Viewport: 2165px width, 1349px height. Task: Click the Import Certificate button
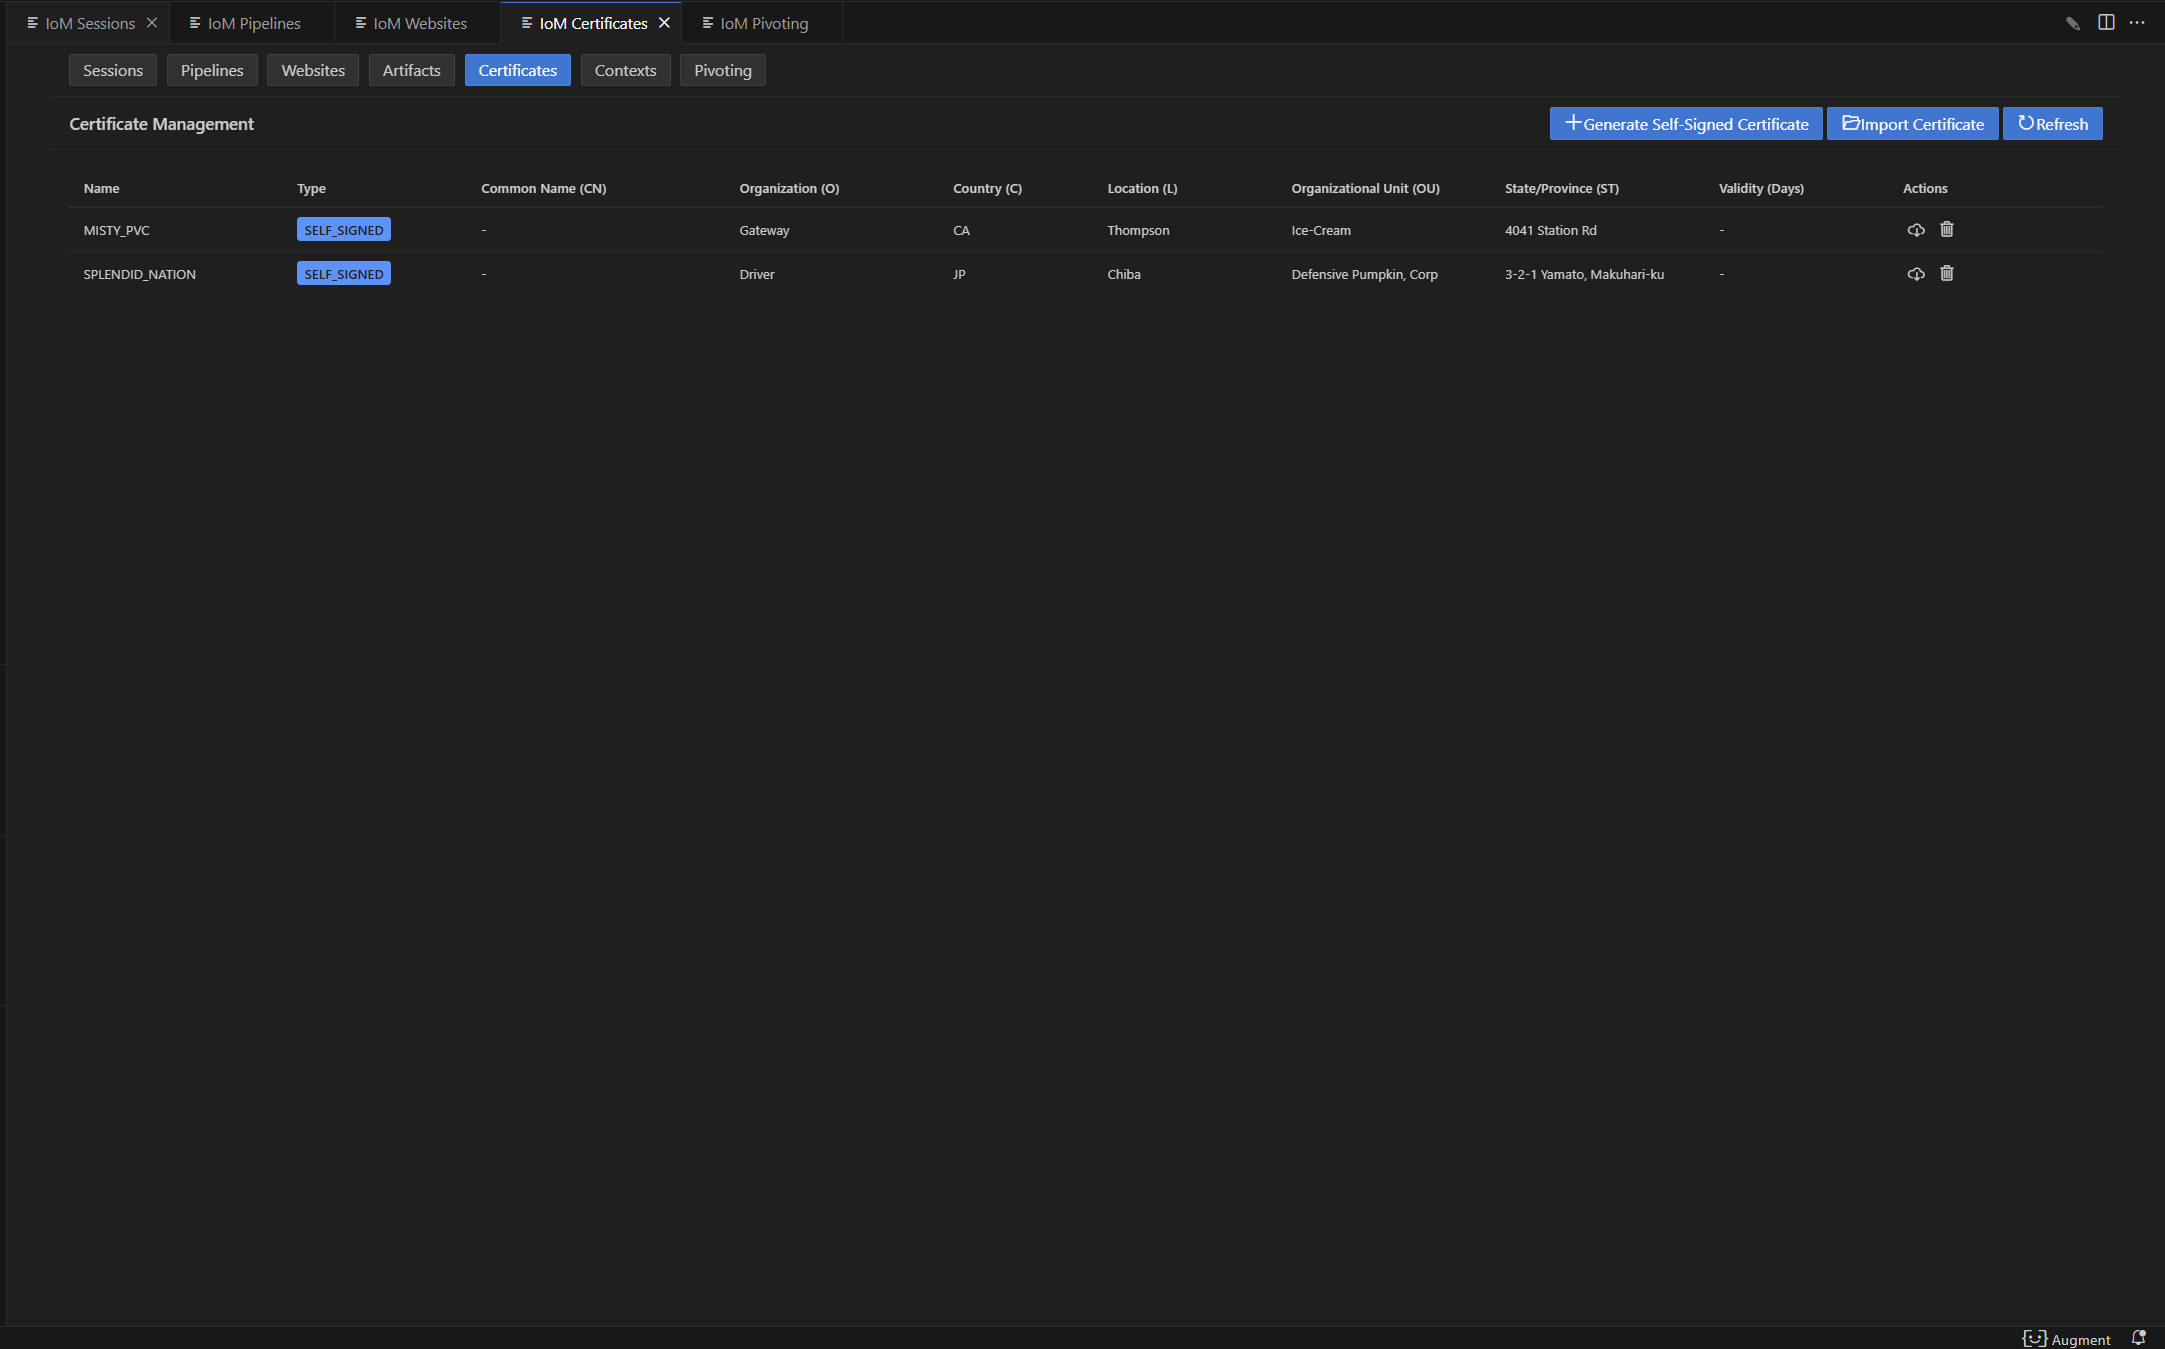pyautogui.click(x=1912, y=124)
